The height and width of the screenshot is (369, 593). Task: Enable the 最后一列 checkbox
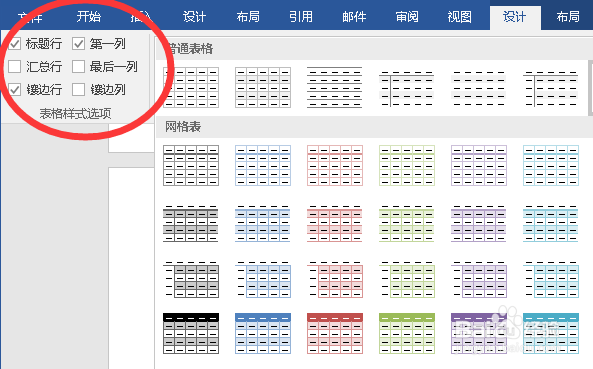click(78, 67)
